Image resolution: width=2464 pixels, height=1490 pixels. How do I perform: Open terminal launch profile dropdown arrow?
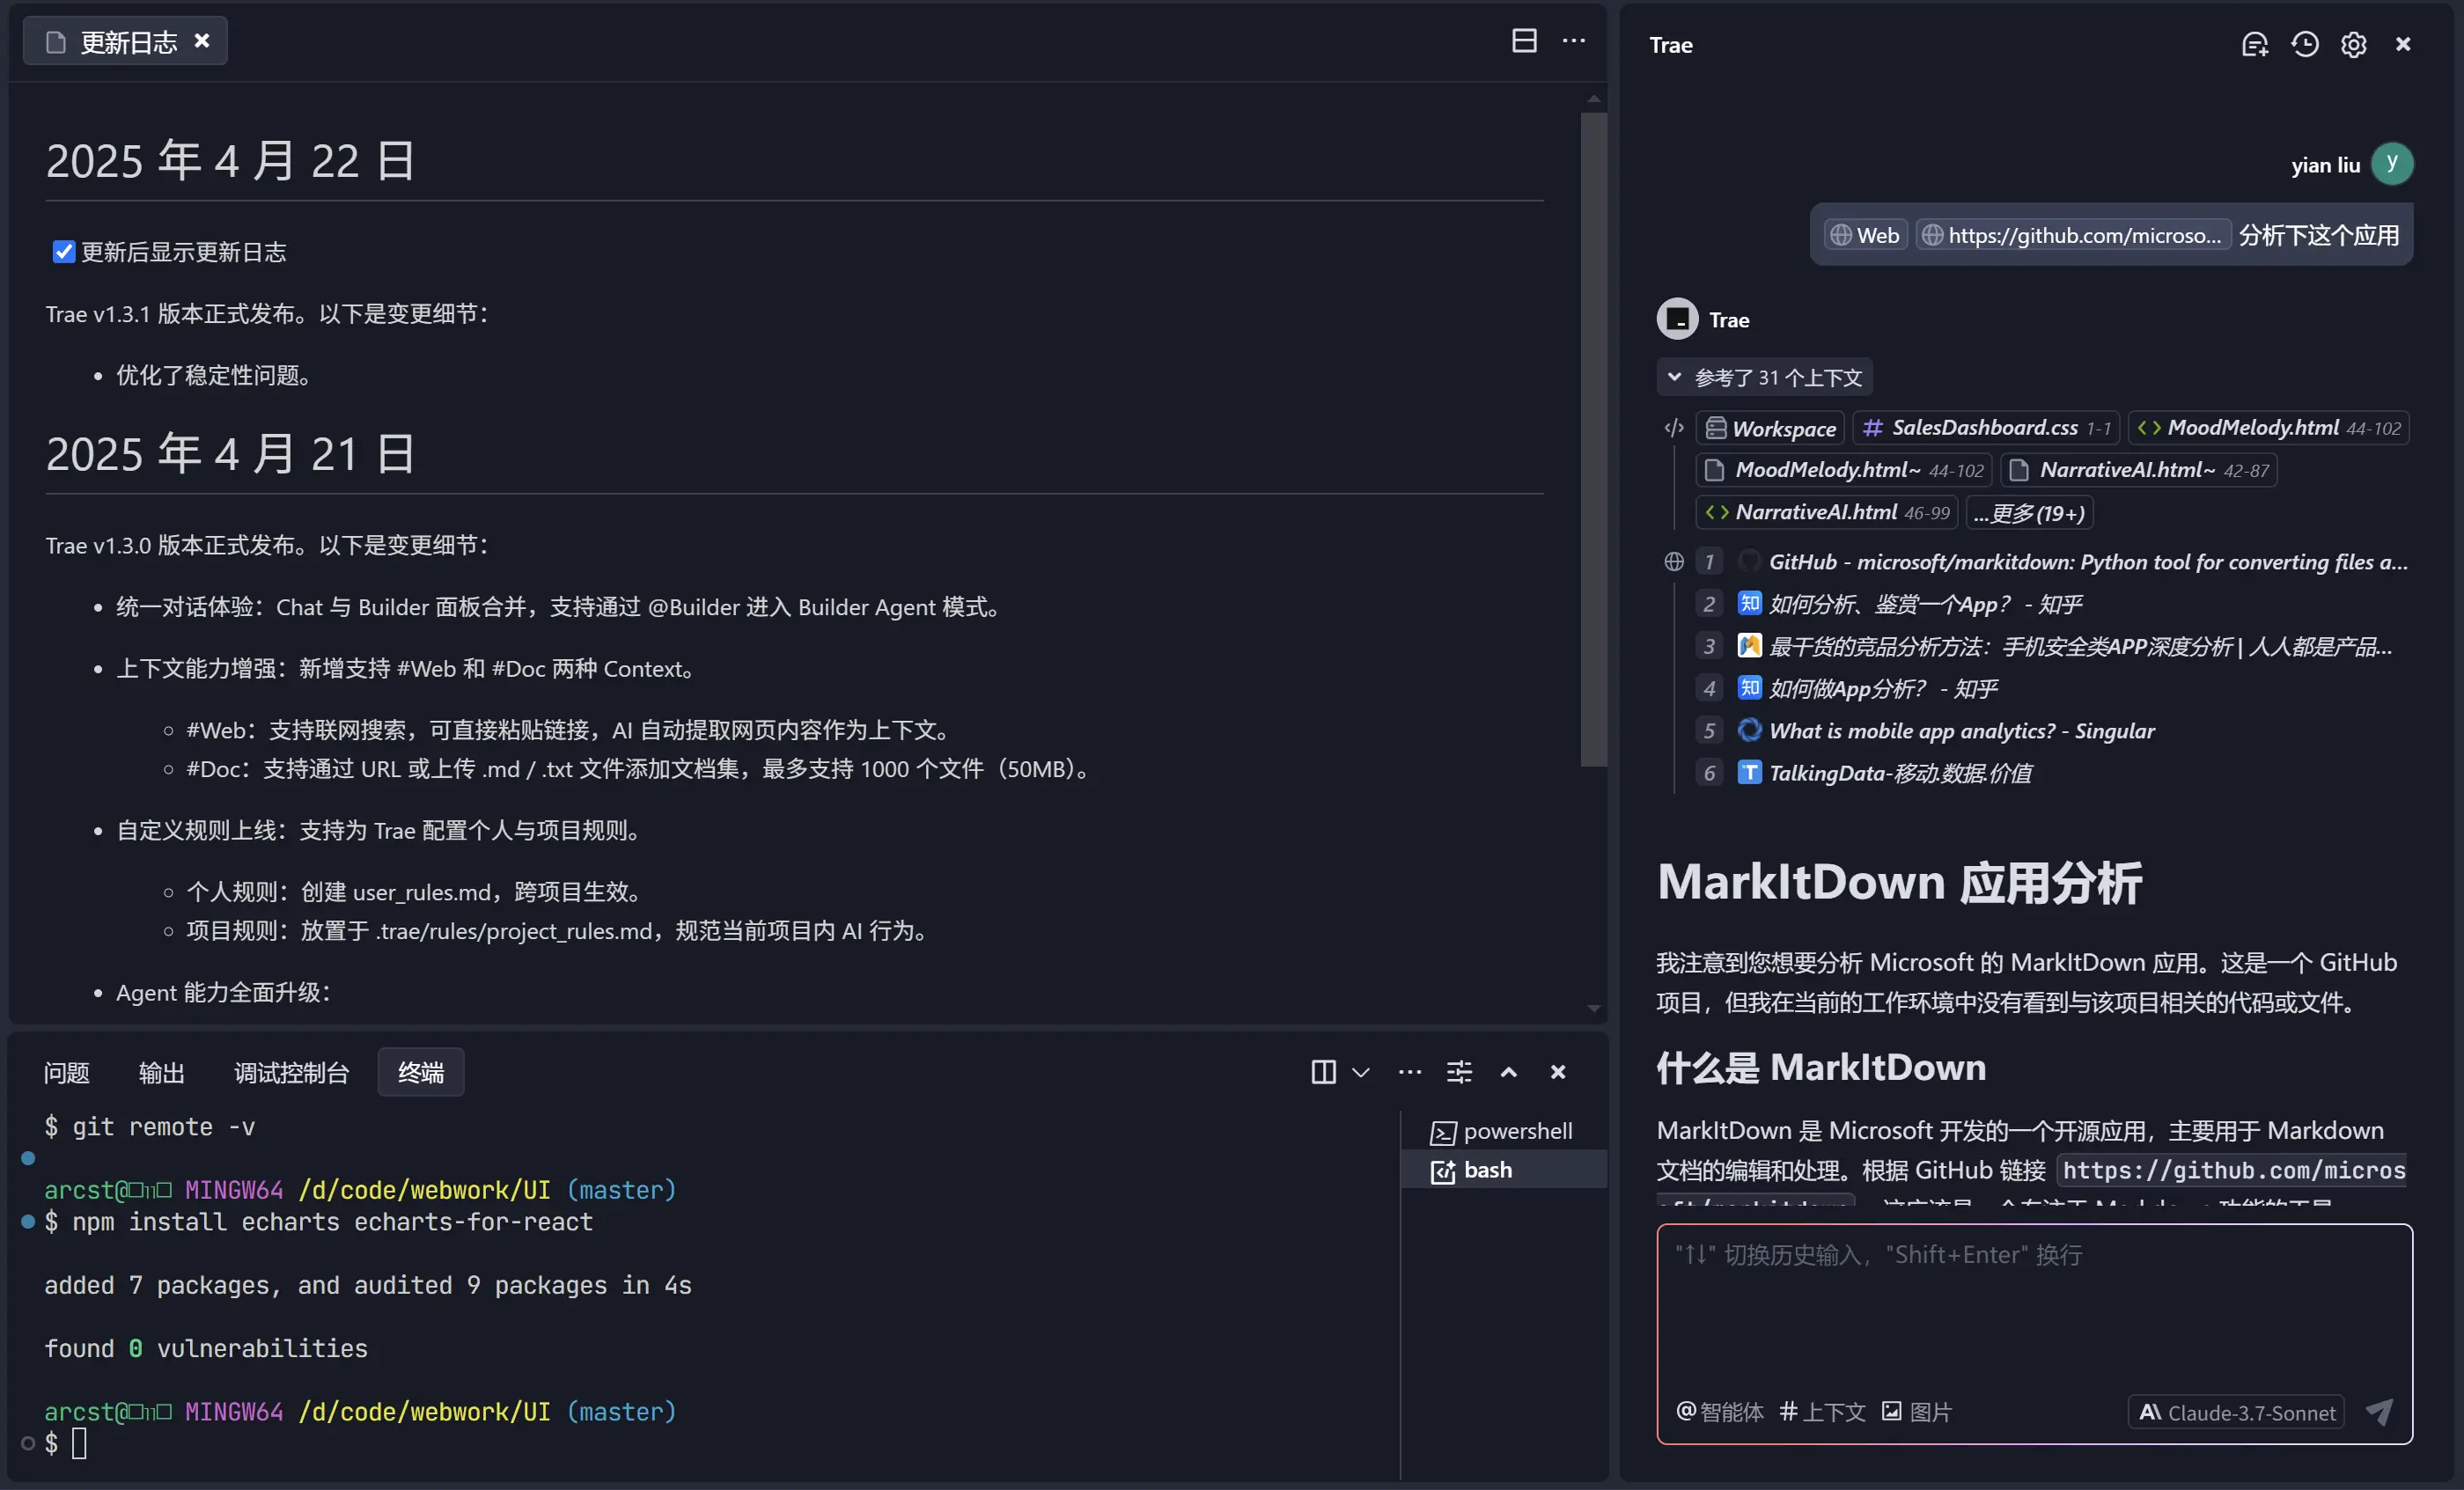1360,1072
